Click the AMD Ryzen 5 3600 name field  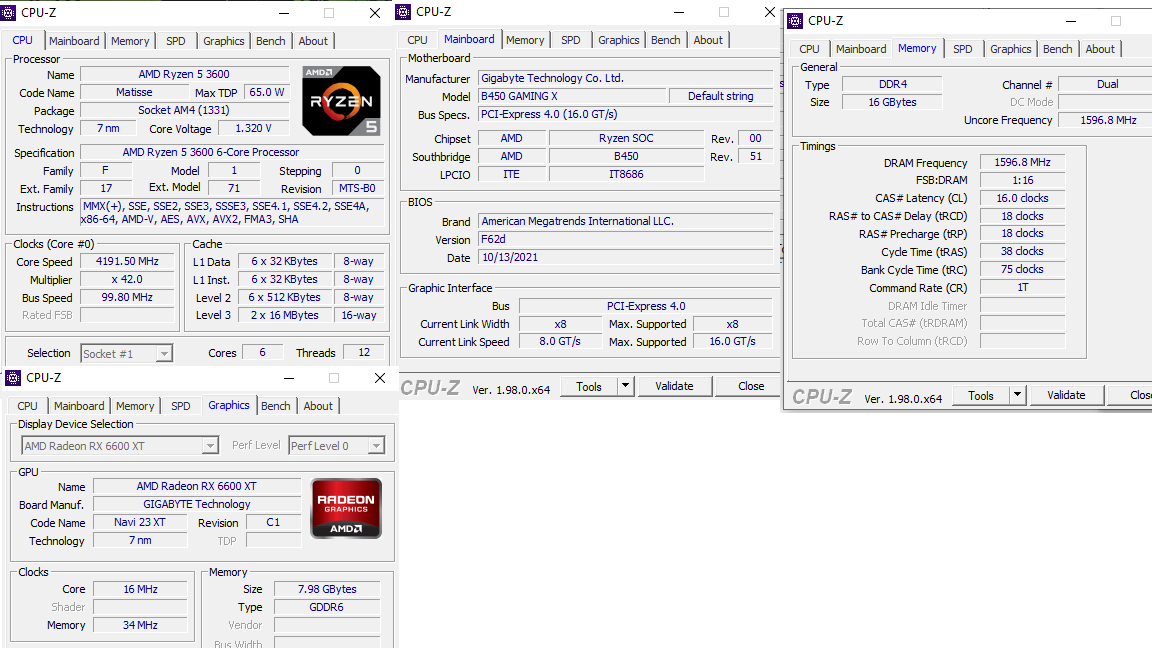(x=184, y=74)
